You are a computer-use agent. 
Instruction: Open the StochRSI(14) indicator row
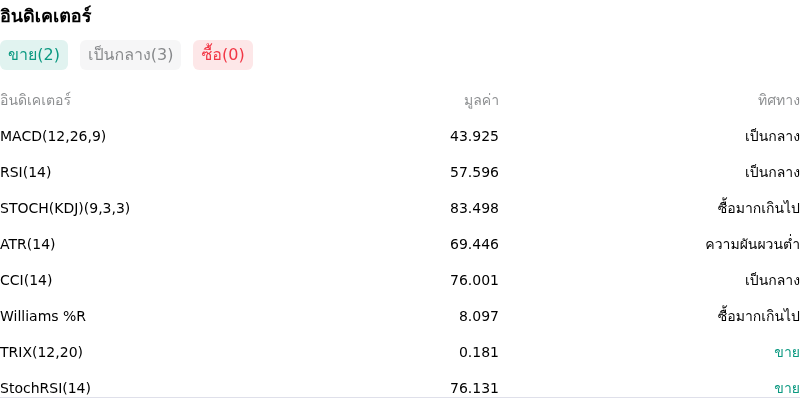pos(400,387)
